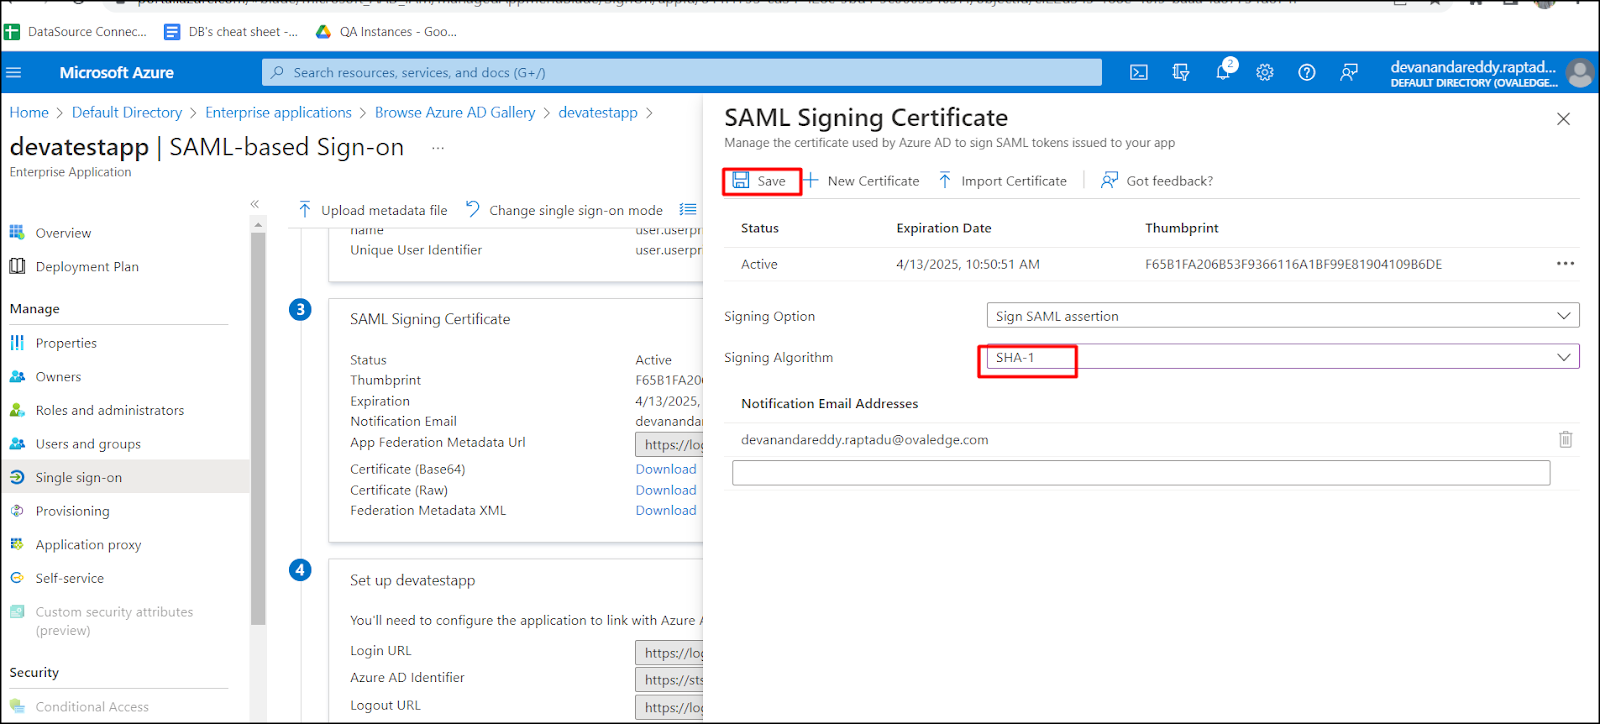Click Got feedback? in the certificate panel
The height and width of the screenshot is (724, 1600).
tap(1157, 181)
